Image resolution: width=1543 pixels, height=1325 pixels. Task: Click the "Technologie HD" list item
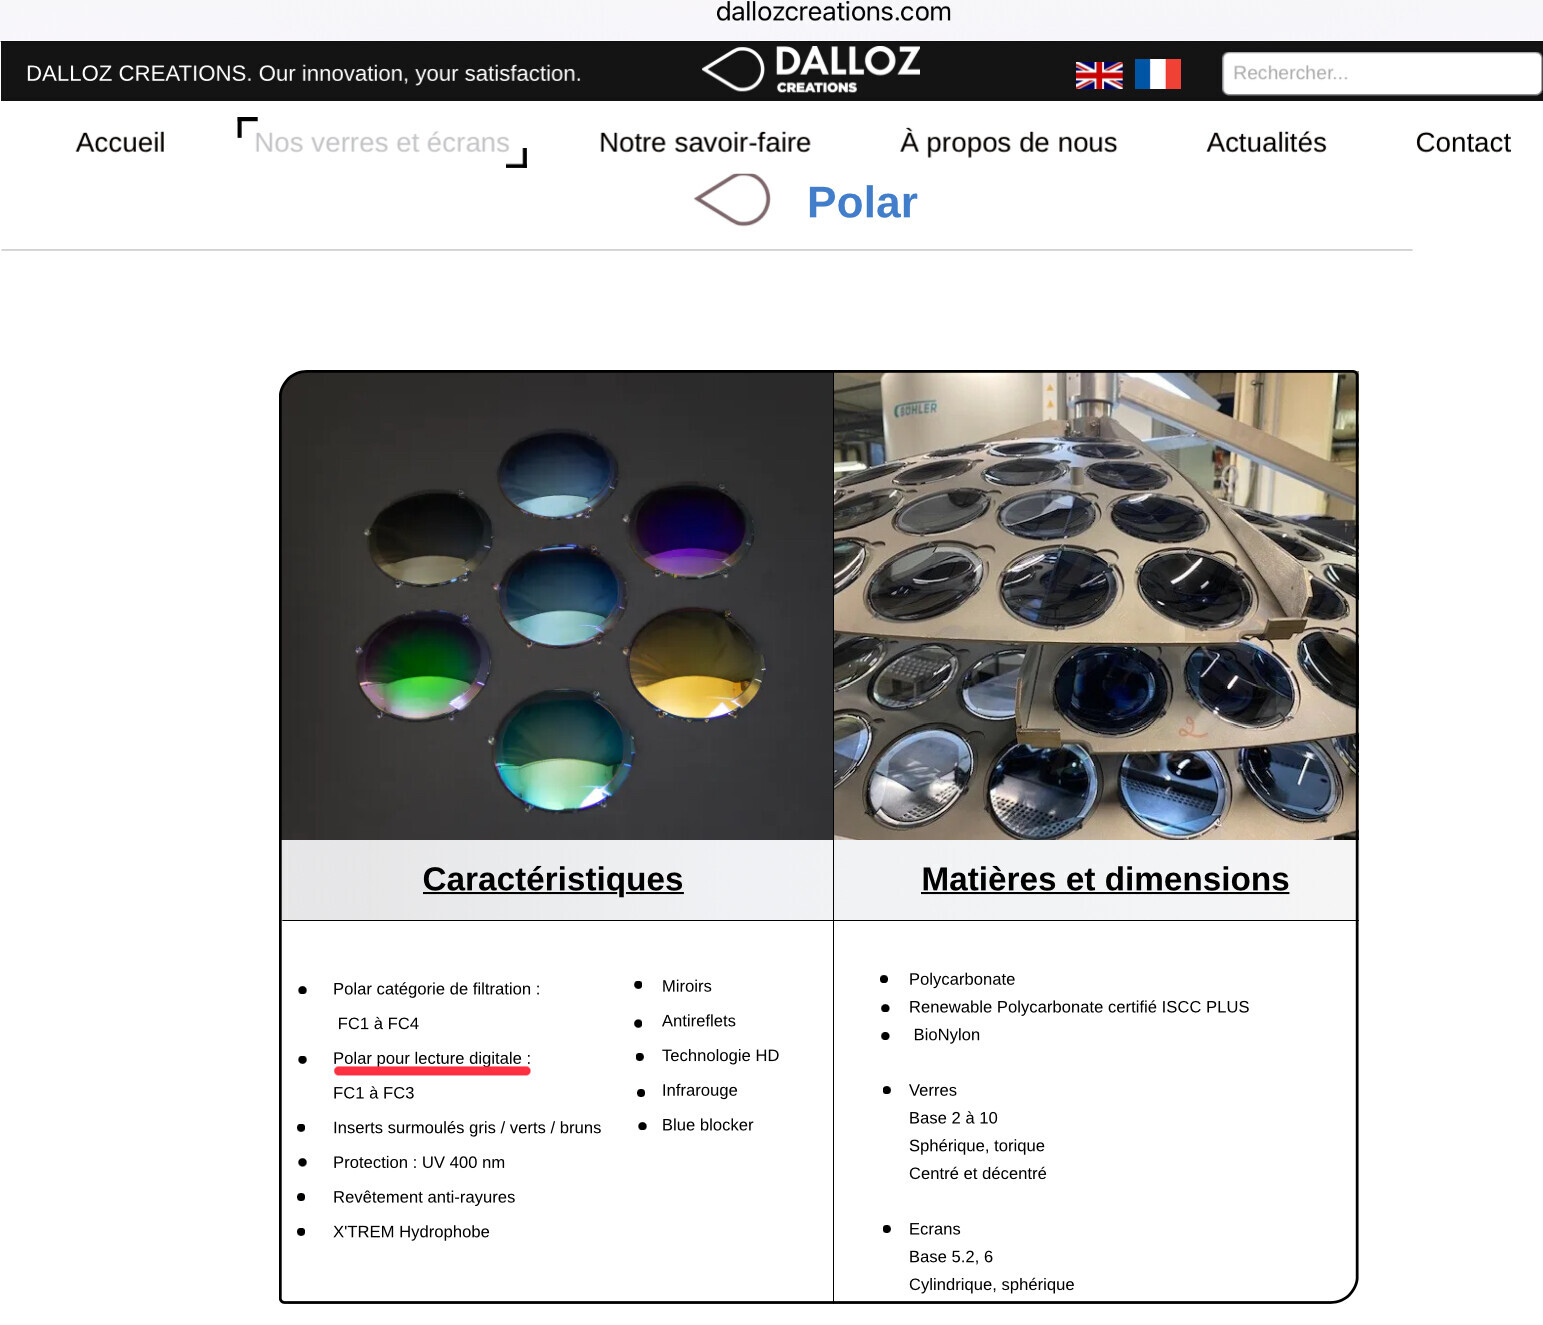(x=720, y=1056)
